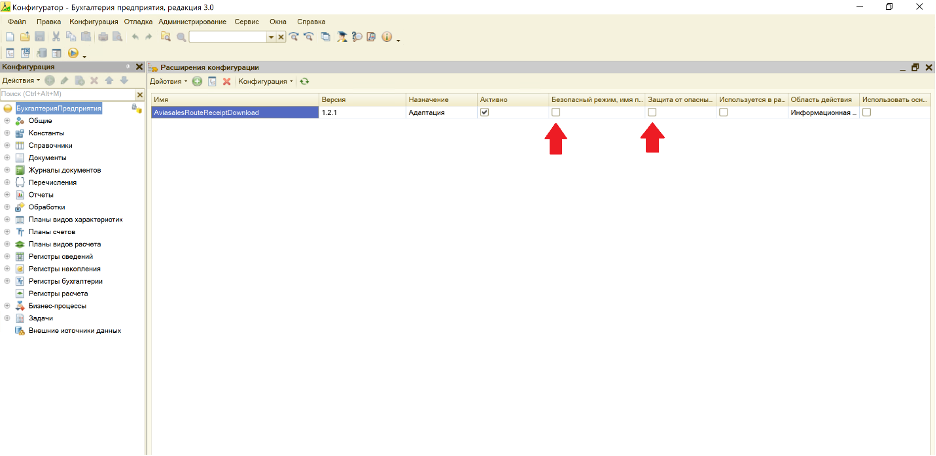
Task: Click the Имя column header
Action: [x=235, y=99]
